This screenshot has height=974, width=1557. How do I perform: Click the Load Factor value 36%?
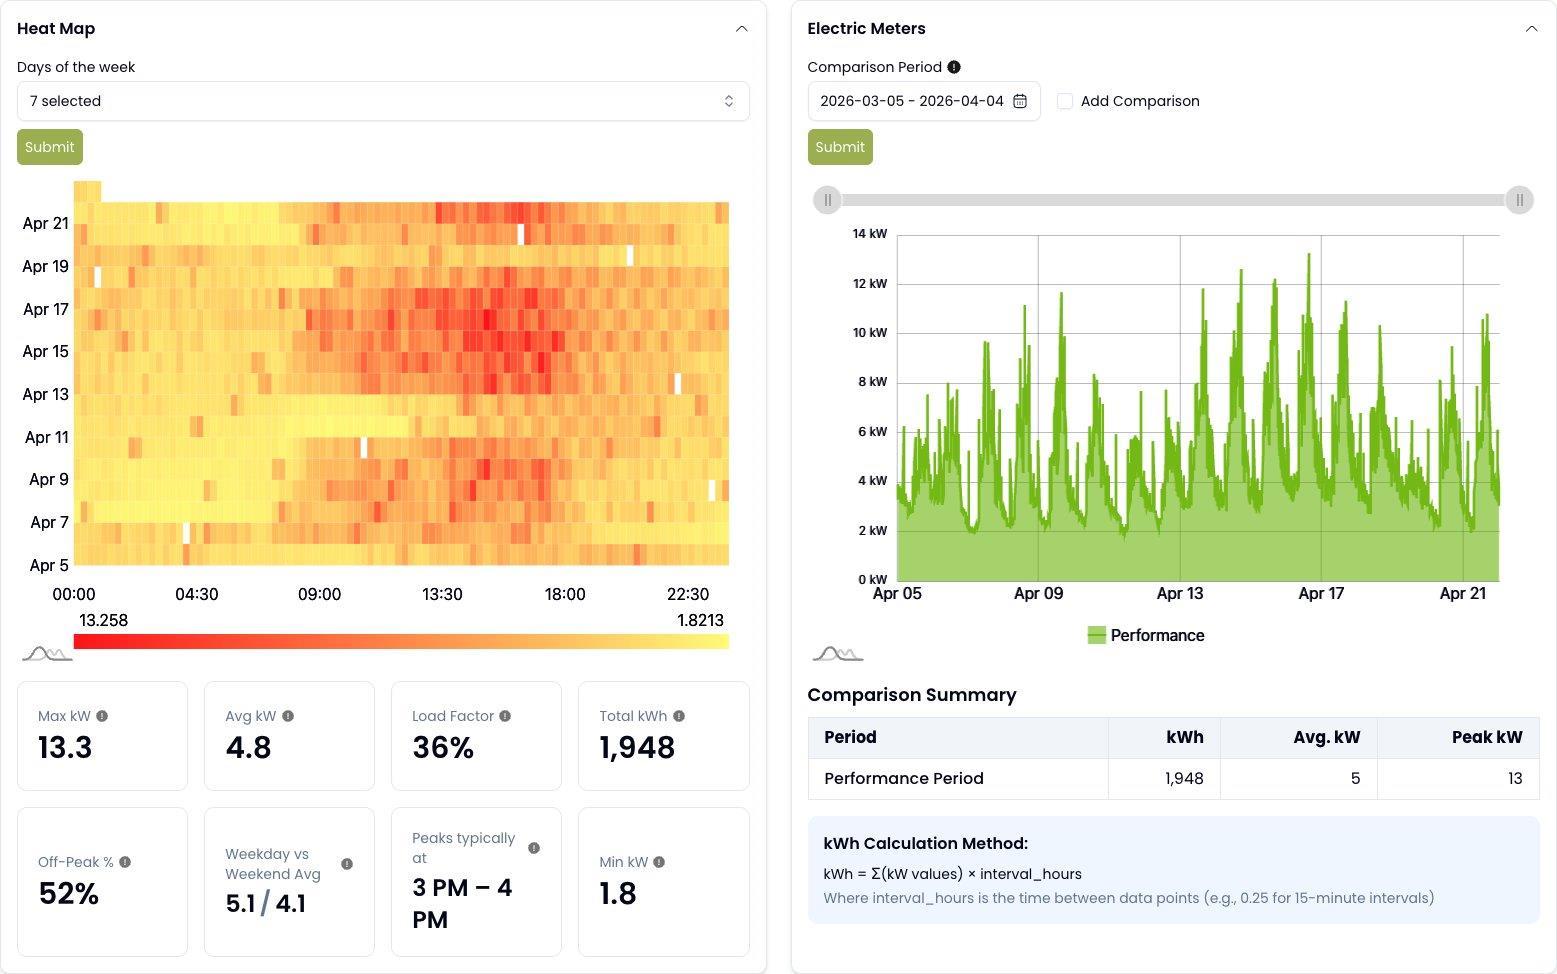click(443, 748)
